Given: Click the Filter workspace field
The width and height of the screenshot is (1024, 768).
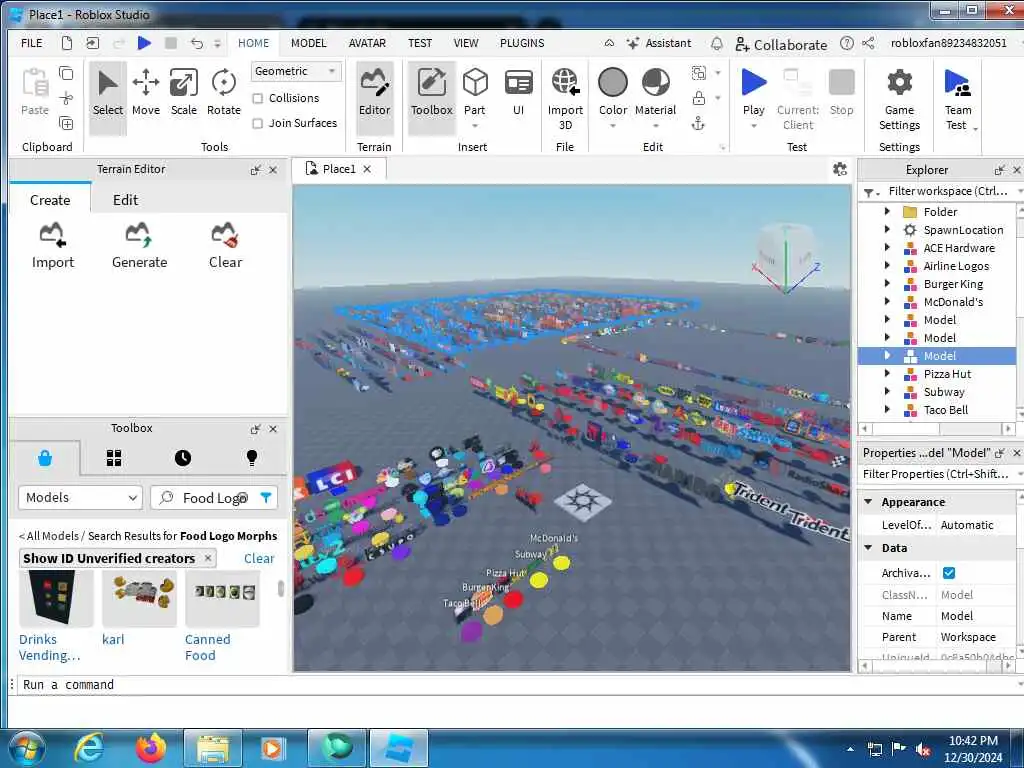Looking at the screenshot, I should 947,191.
